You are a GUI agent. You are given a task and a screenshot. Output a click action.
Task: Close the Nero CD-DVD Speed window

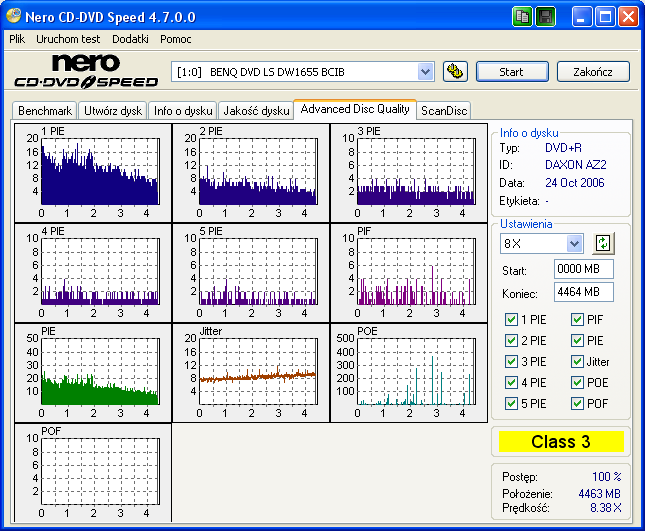[x=628, y=17]
